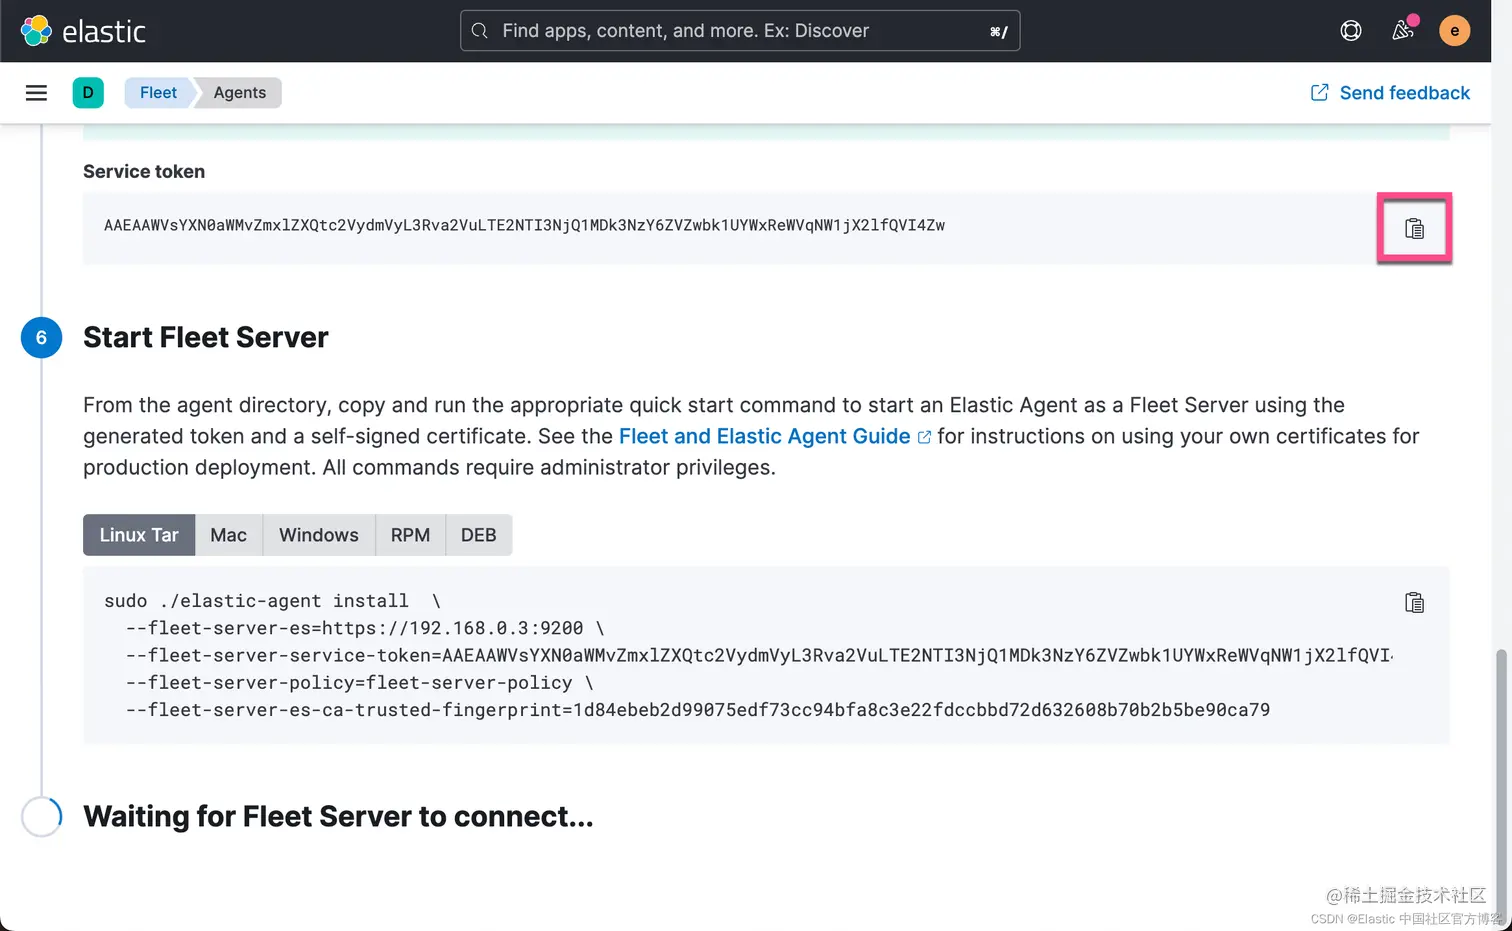Switch to the Windows tab
Viewport: 1512px width, 931px height.
click(x=318, y=535)
